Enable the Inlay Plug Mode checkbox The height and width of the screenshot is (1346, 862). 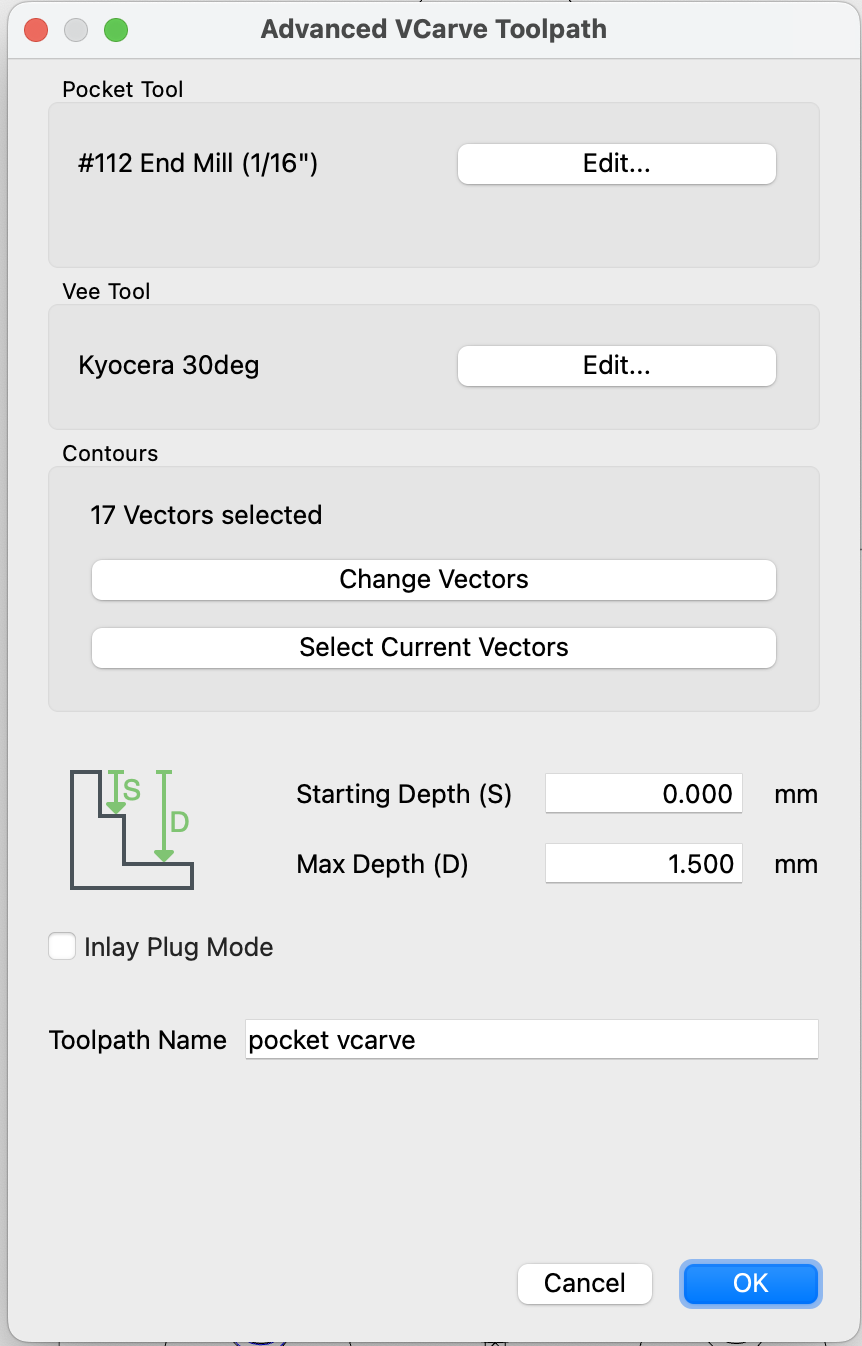pyautogui.click(x=62, y=946)
